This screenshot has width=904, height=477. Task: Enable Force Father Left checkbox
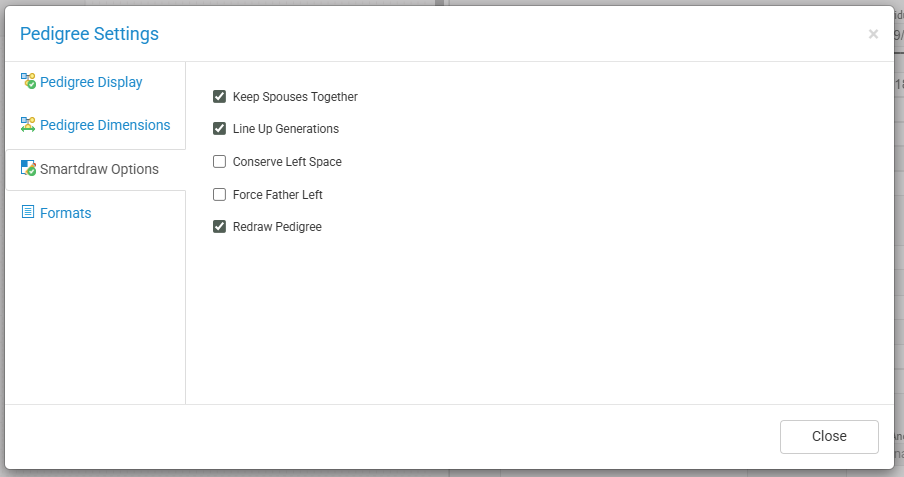tap(220, 194)
